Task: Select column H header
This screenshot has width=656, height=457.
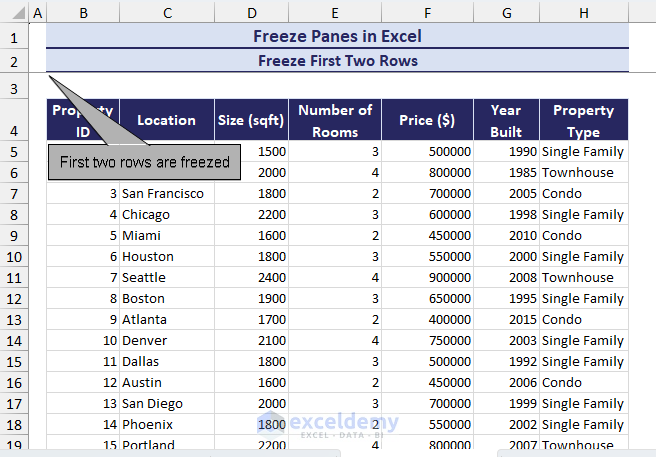Action: coord(584,13)
